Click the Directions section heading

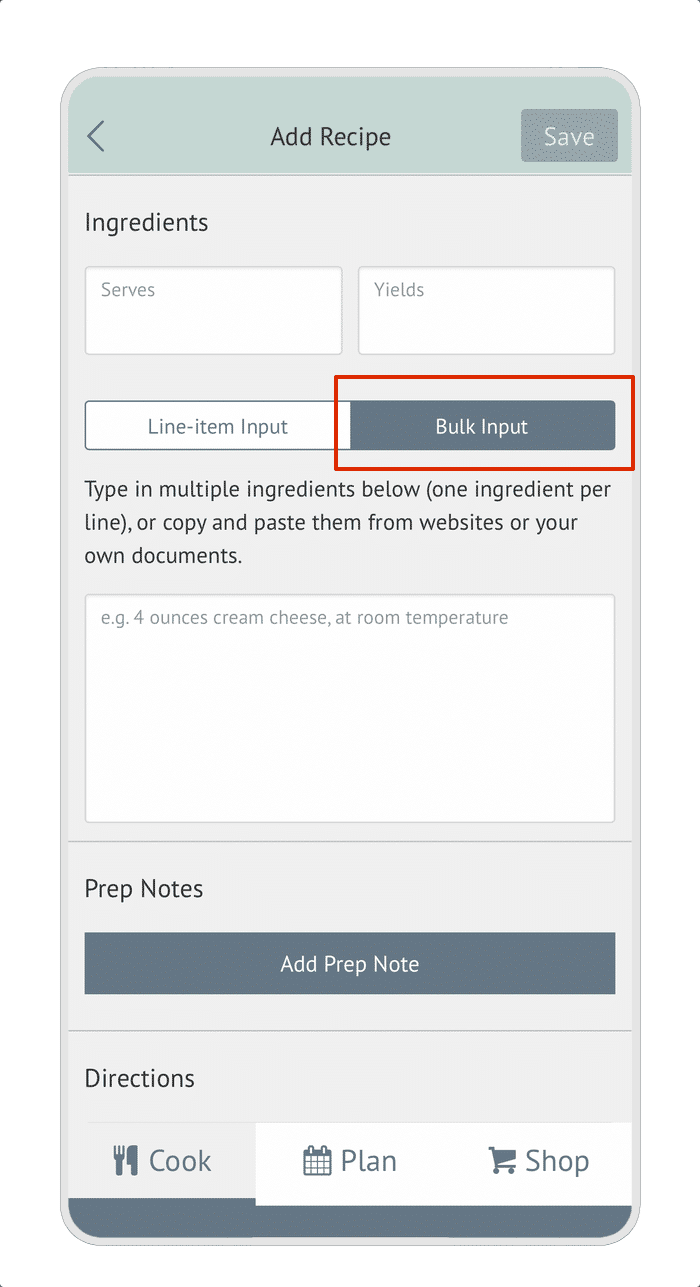coord(140,1079)
